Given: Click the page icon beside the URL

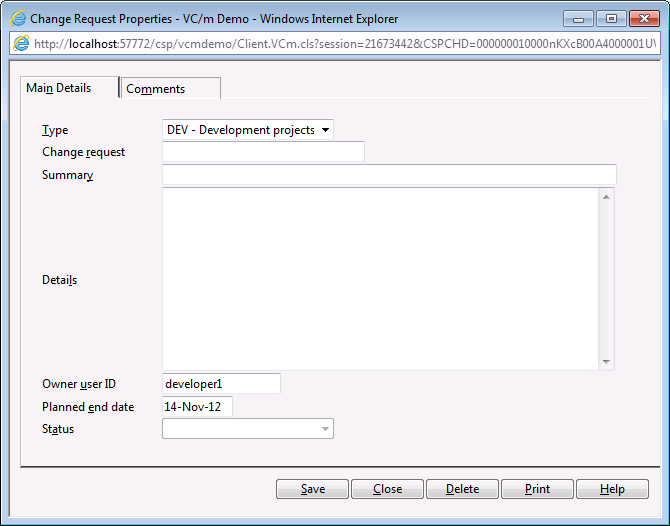Looking at the screenshot, I should click(21, 43).
